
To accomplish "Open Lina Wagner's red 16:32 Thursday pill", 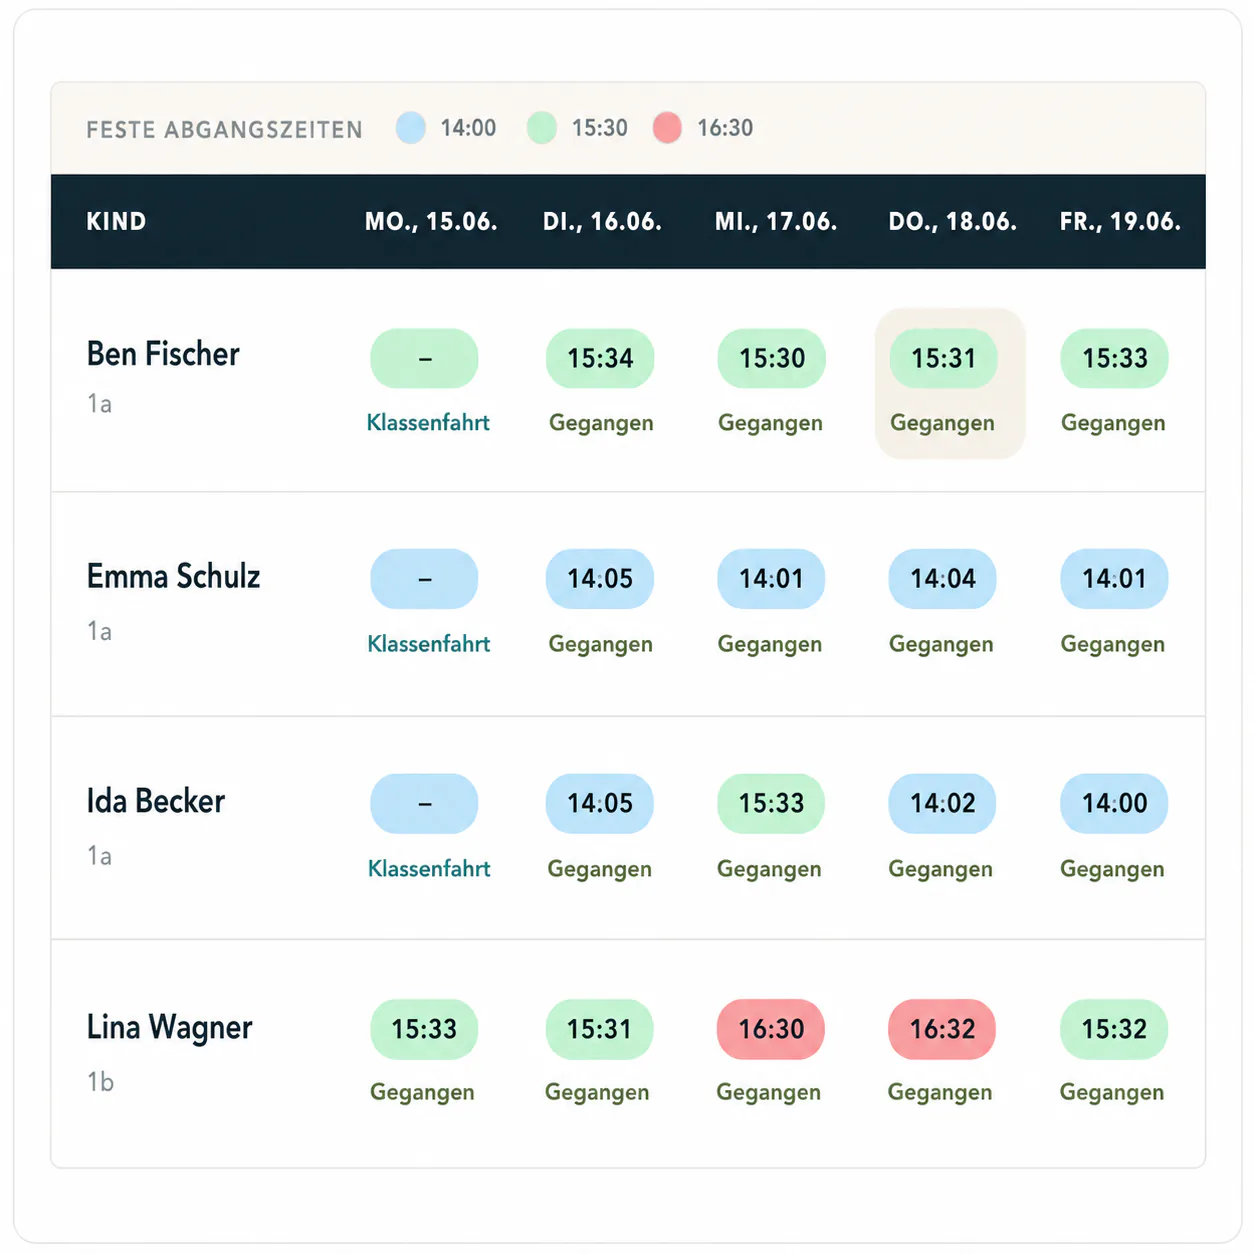I will (x=942, y=1029).
